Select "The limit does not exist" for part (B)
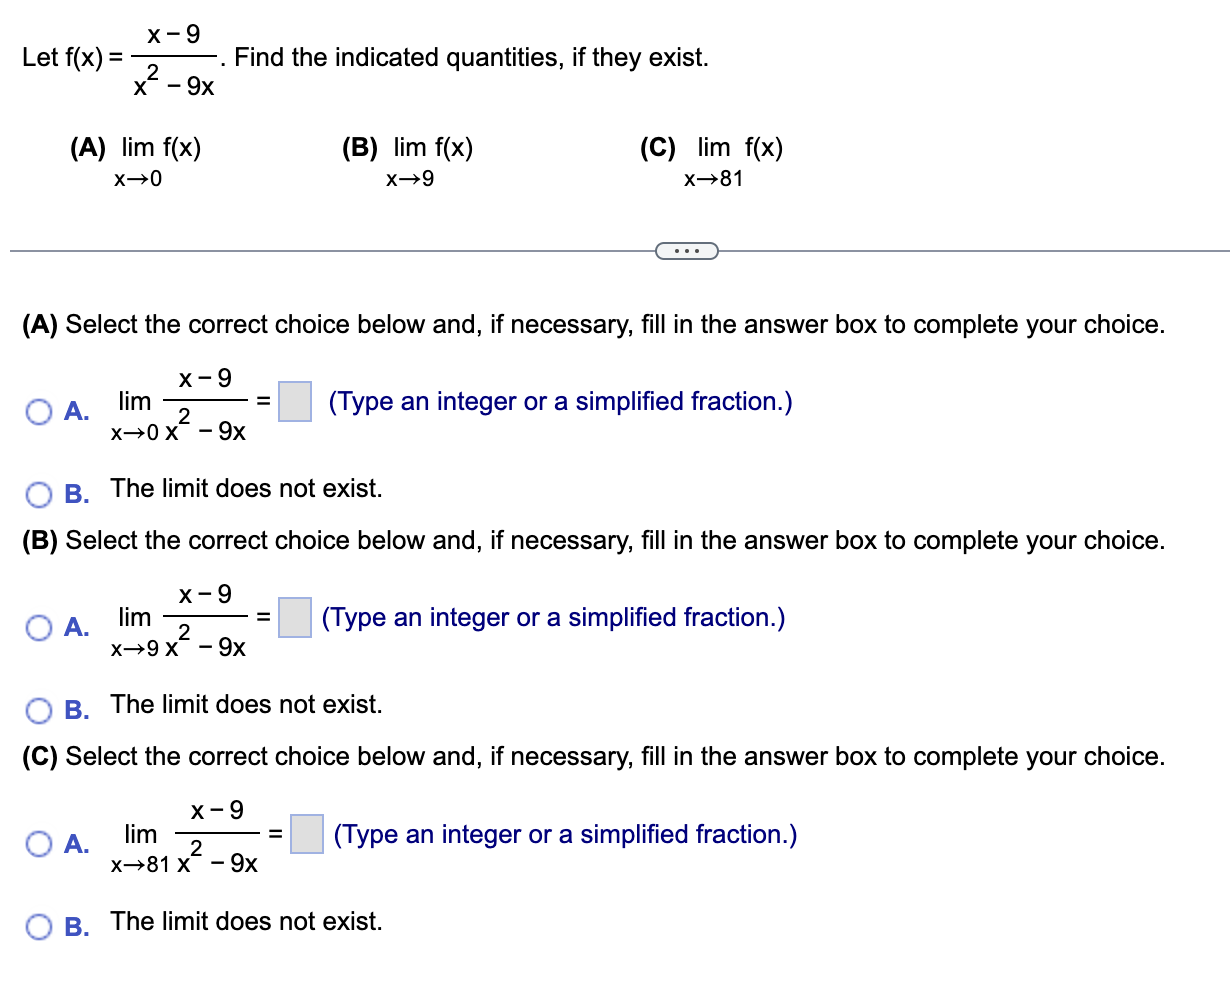The image size is (1230, 1008). [x=38, y=709]
